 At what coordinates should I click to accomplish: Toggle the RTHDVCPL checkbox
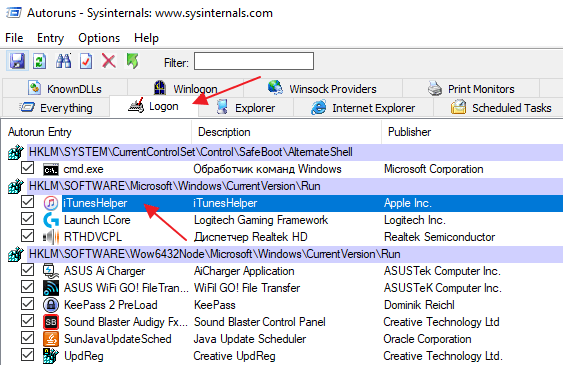click(x=27, y=235)
